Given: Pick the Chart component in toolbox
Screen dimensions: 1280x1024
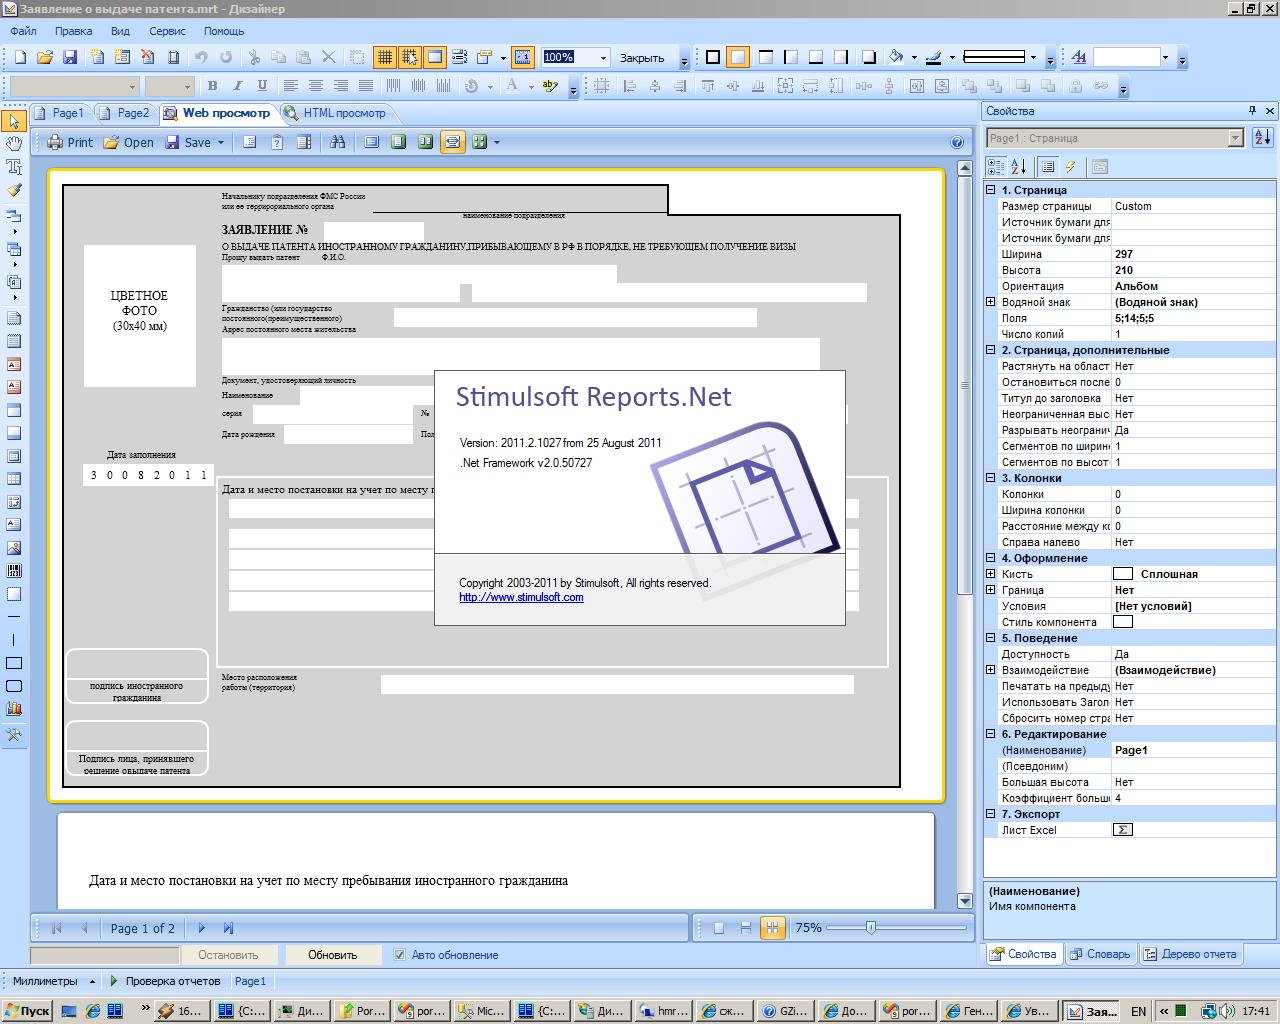Looking at the screenshot, I should tap(14, 708).
